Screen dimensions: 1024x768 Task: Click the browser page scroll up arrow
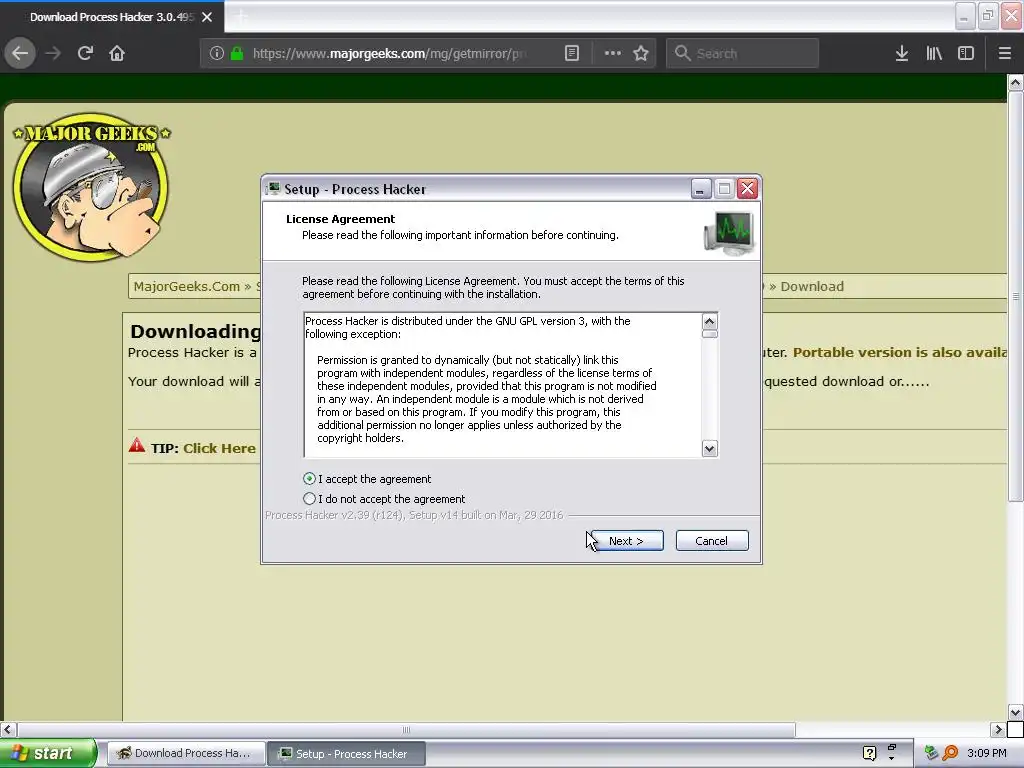[x=1015, y=83]
